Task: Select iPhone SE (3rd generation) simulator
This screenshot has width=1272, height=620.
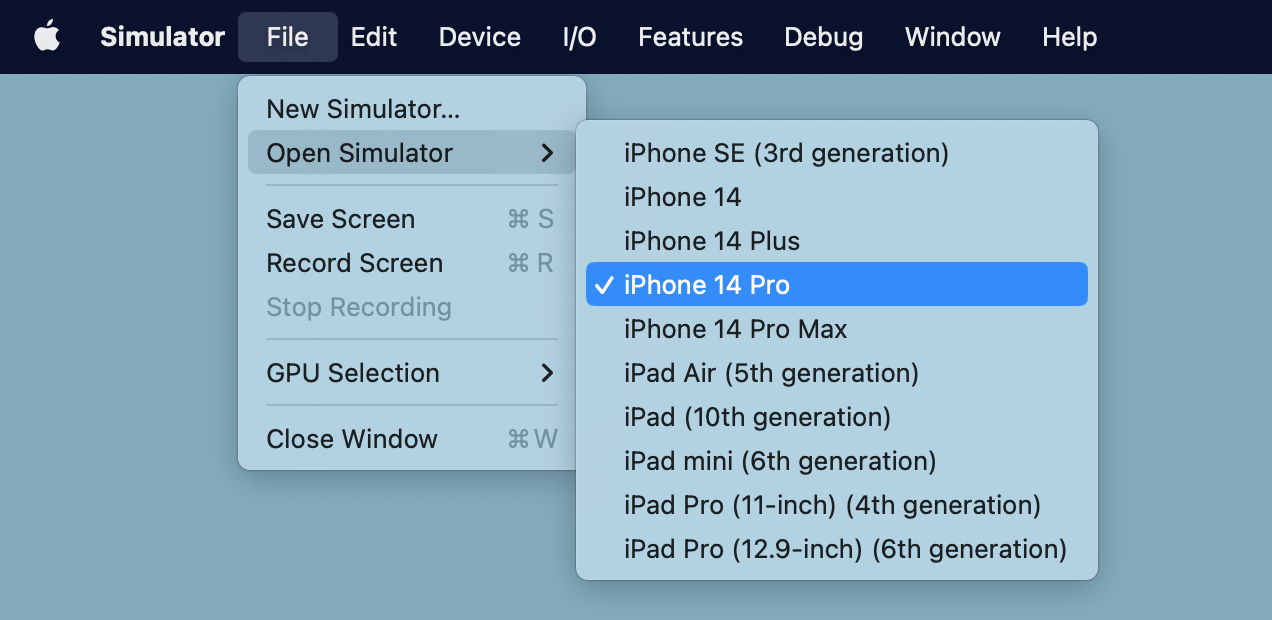Action: 786,153
